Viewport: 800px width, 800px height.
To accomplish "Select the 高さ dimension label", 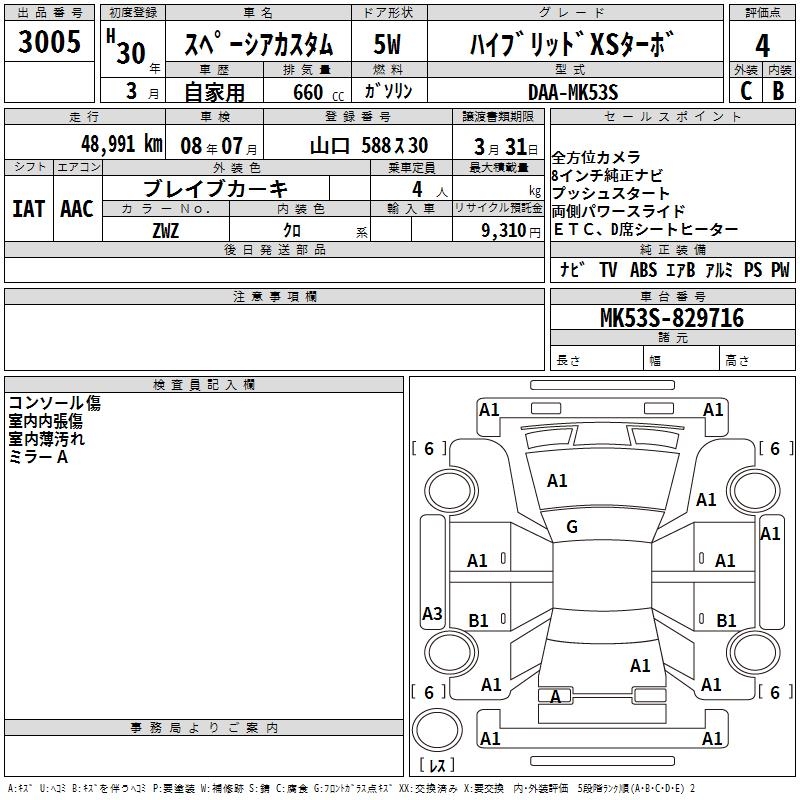I will (x=737, y=361).
